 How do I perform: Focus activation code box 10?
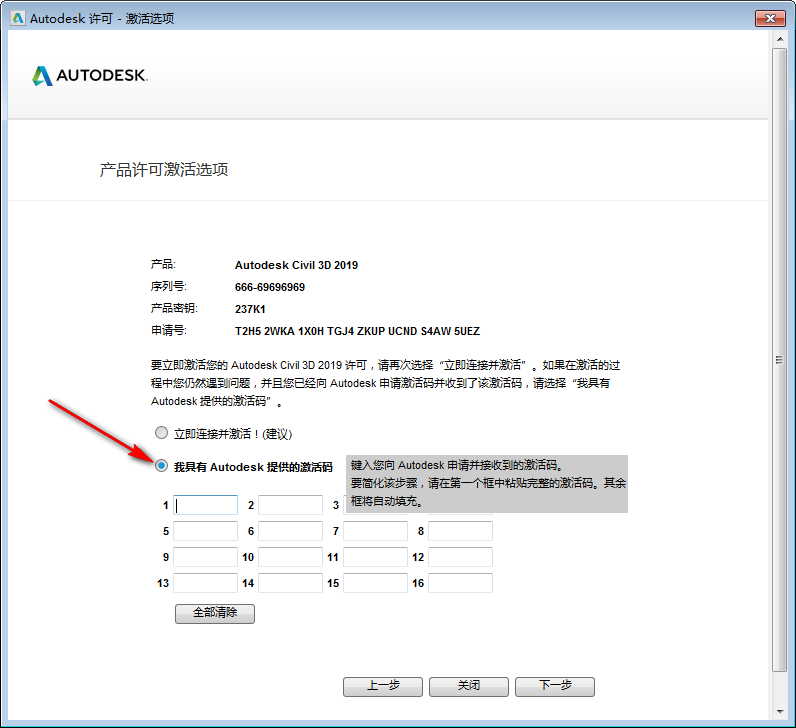(290, 557)
